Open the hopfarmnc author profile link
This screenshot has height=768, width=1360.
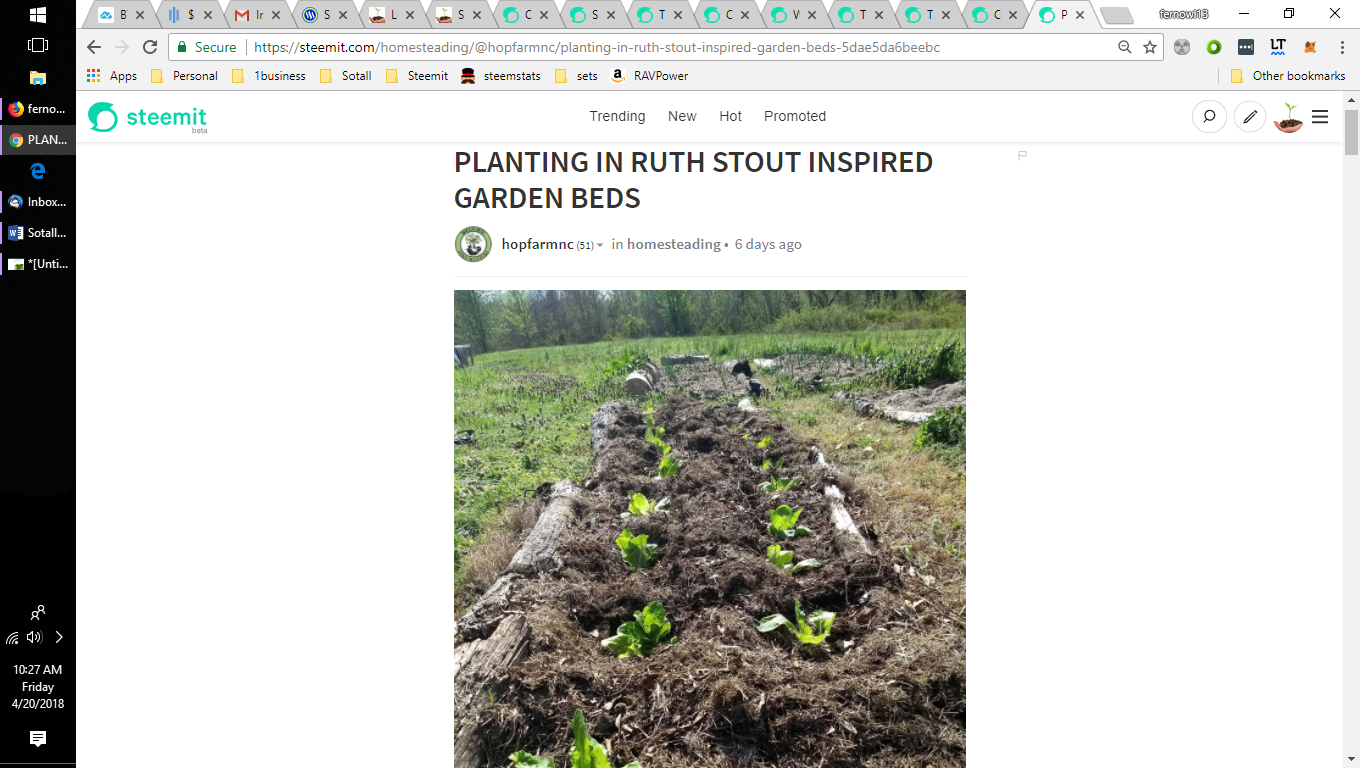point(538,245)
